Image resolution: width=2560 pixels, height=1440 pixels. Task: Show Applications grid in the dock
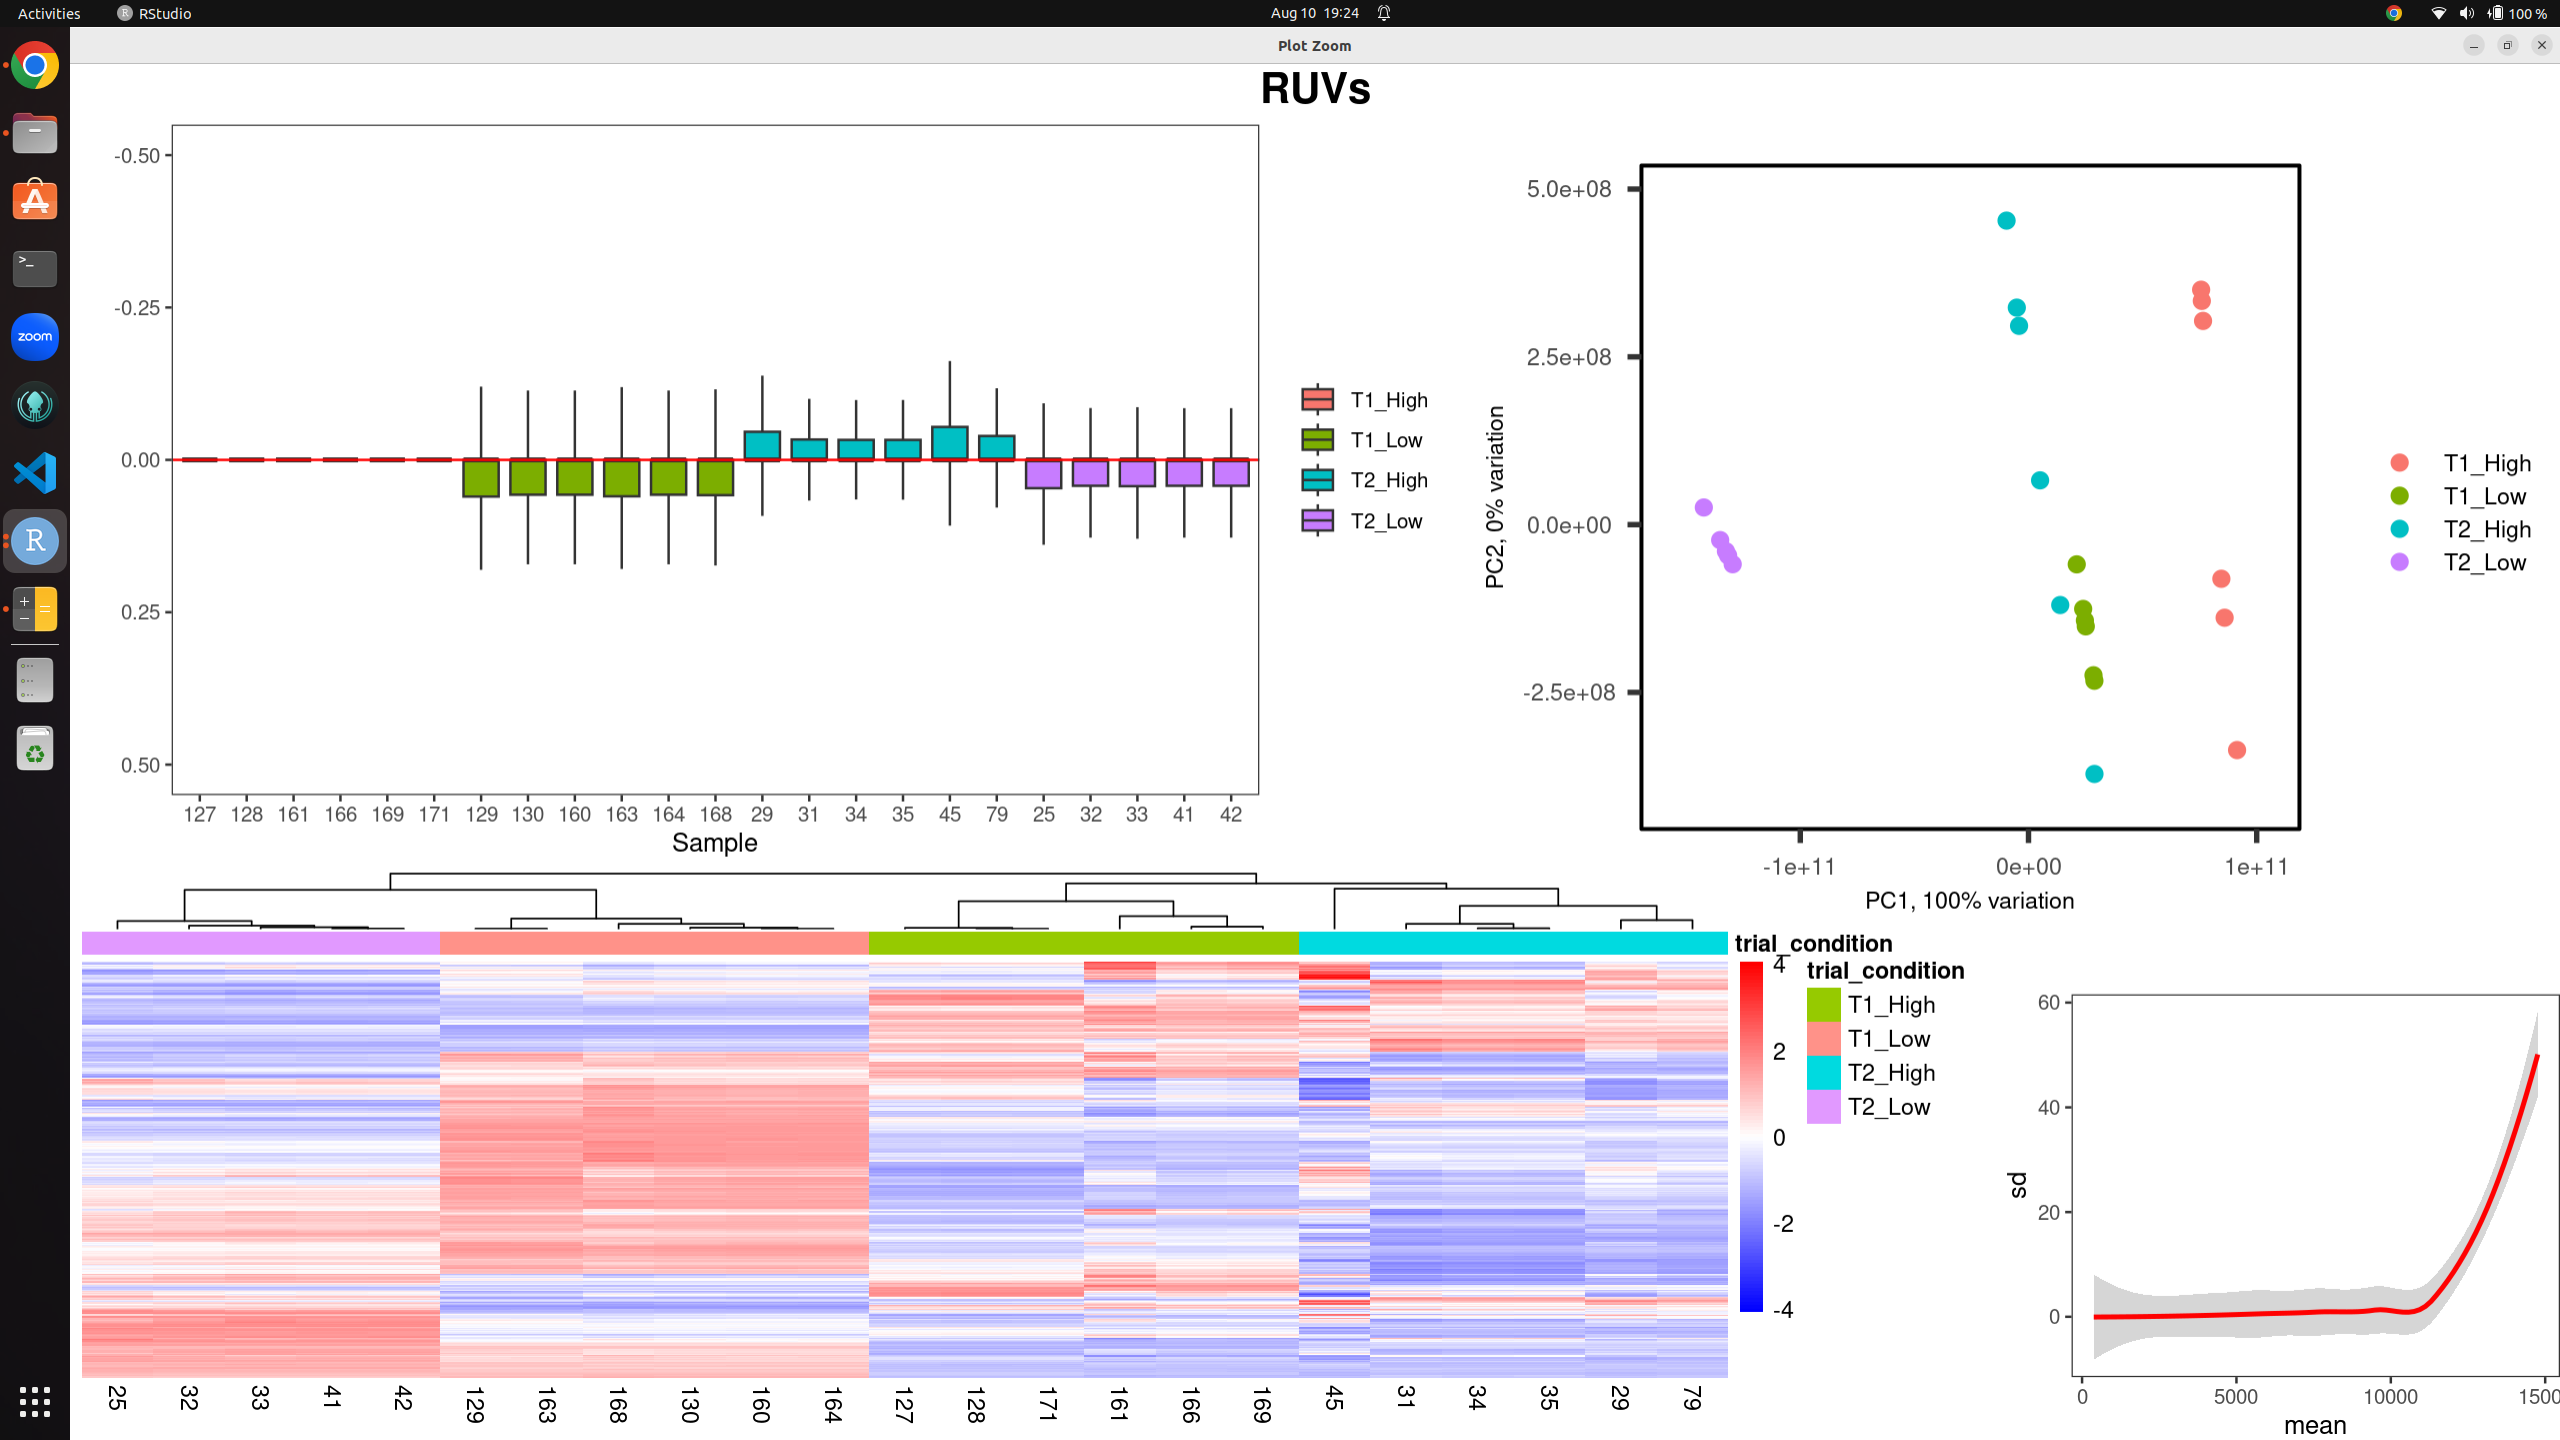point(35,1401)
